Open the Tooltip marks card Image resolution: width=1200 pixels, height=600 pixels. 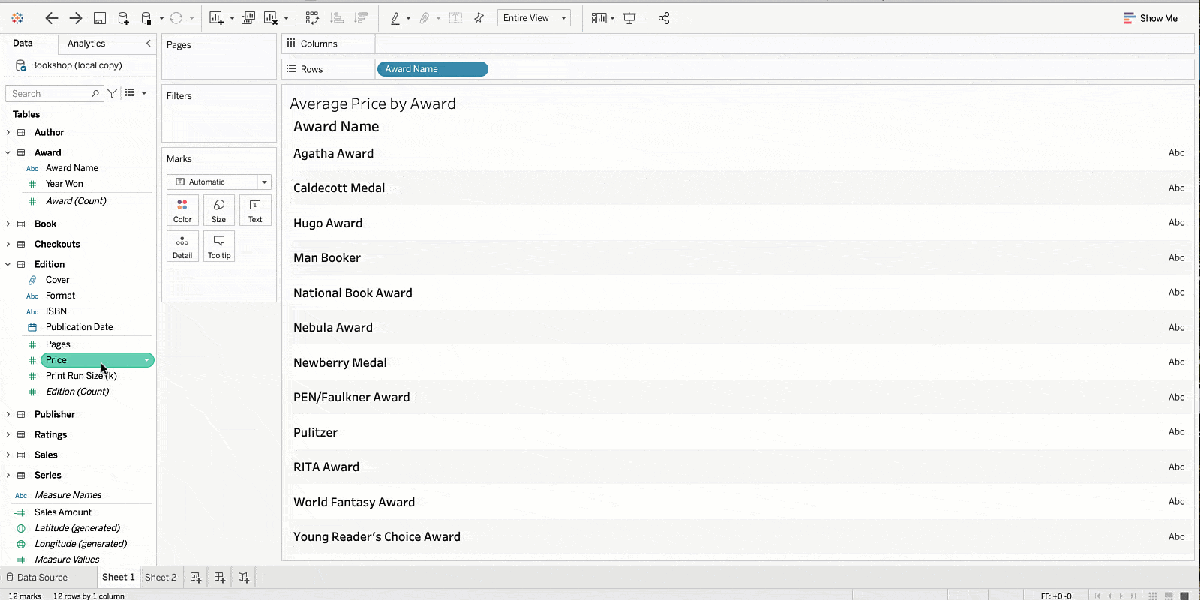coord(218,246)
